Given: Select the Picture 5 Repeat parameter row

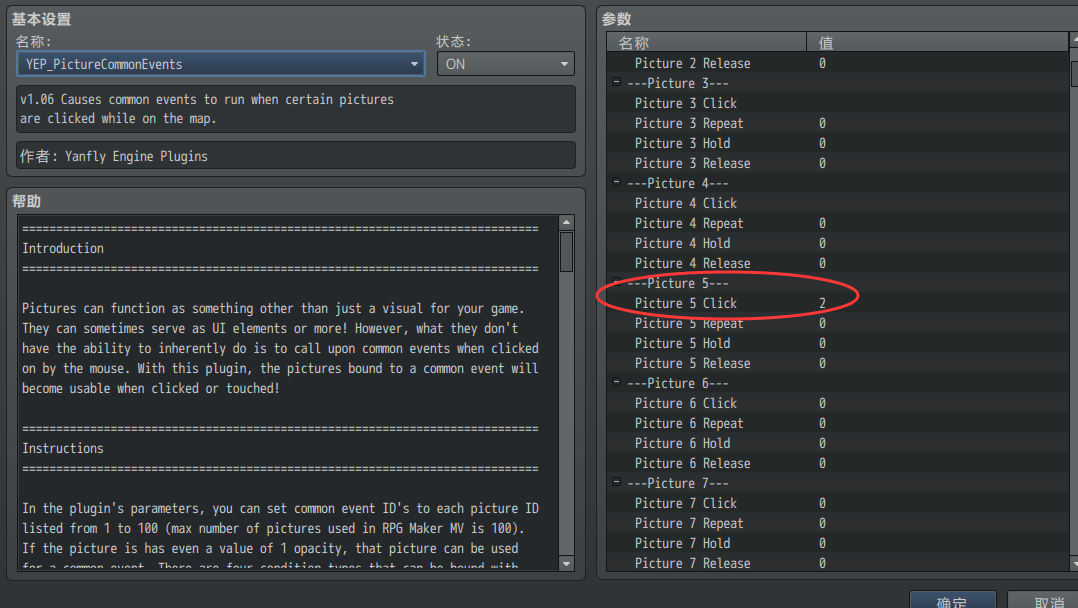Looking at the screenshot, I should (837, 323).
